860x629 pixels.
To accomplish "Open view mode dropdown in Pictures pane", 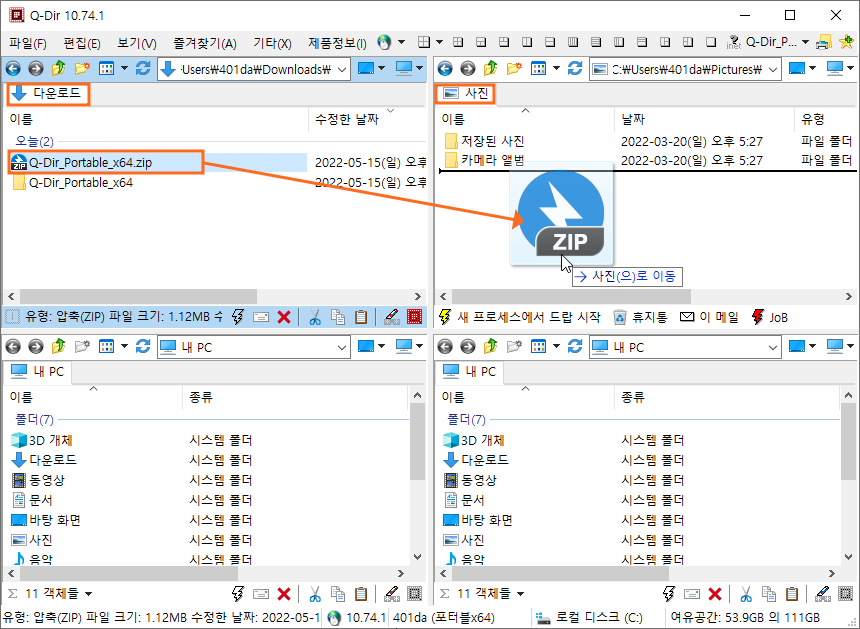I will click(556, 69).
